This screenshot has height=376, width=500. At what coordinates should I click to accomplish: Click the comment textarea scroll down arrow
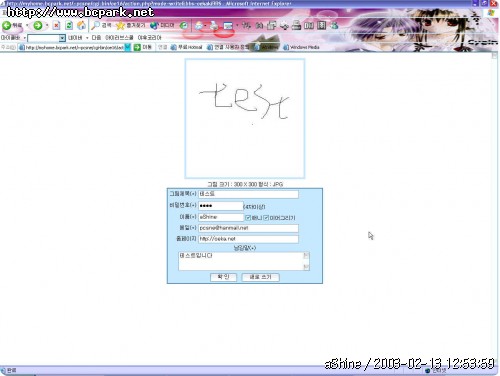(x=306, y=267)
